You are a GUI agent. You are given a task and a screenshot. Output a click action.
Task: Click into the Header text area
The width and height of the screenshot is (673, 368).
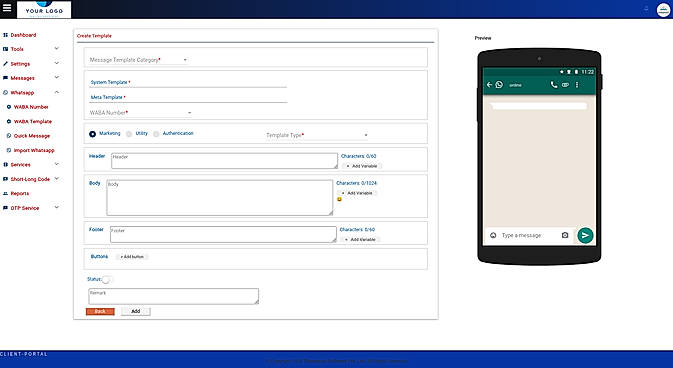[x=224, y=161]
